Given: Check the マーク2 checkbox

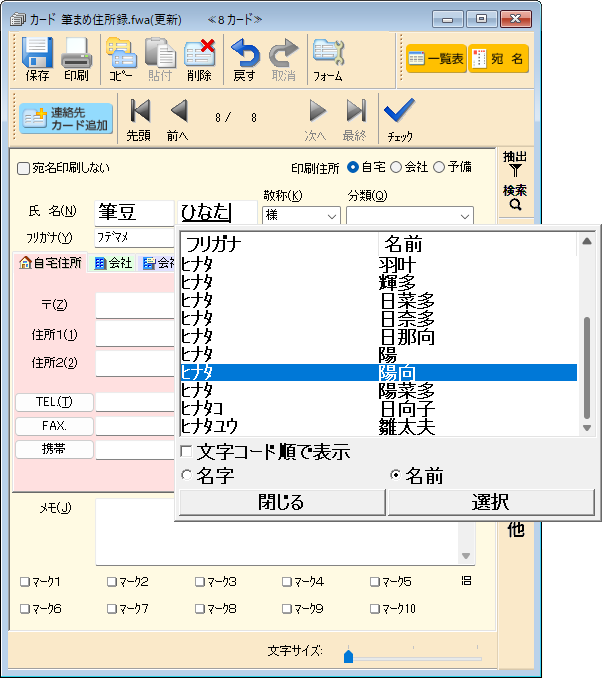Looking at the screenshot, I should [x=112, y=582].
